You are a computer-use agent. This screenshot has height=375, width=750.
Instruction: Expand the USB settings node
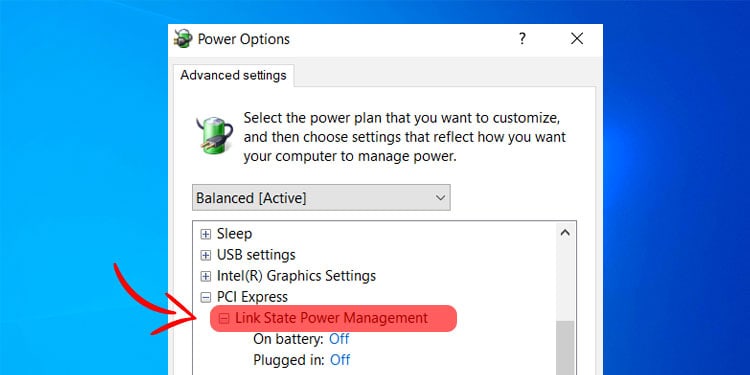point(206,255)
